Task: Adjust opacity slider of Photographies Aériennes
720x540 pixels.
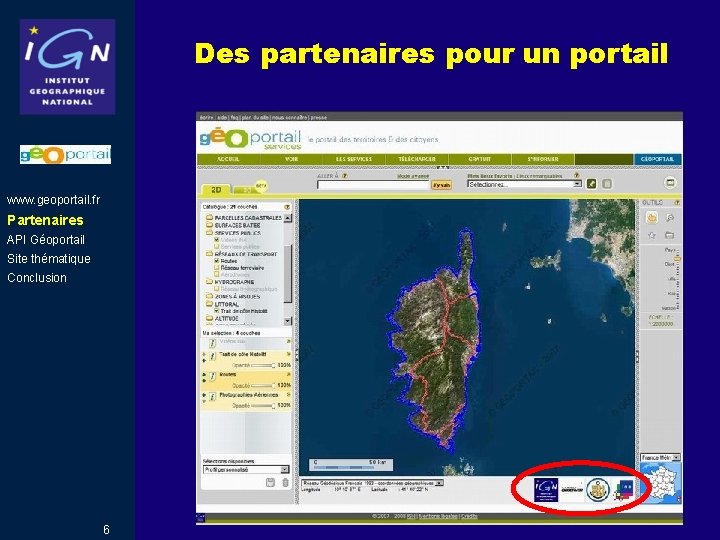Action: (263, 405)
